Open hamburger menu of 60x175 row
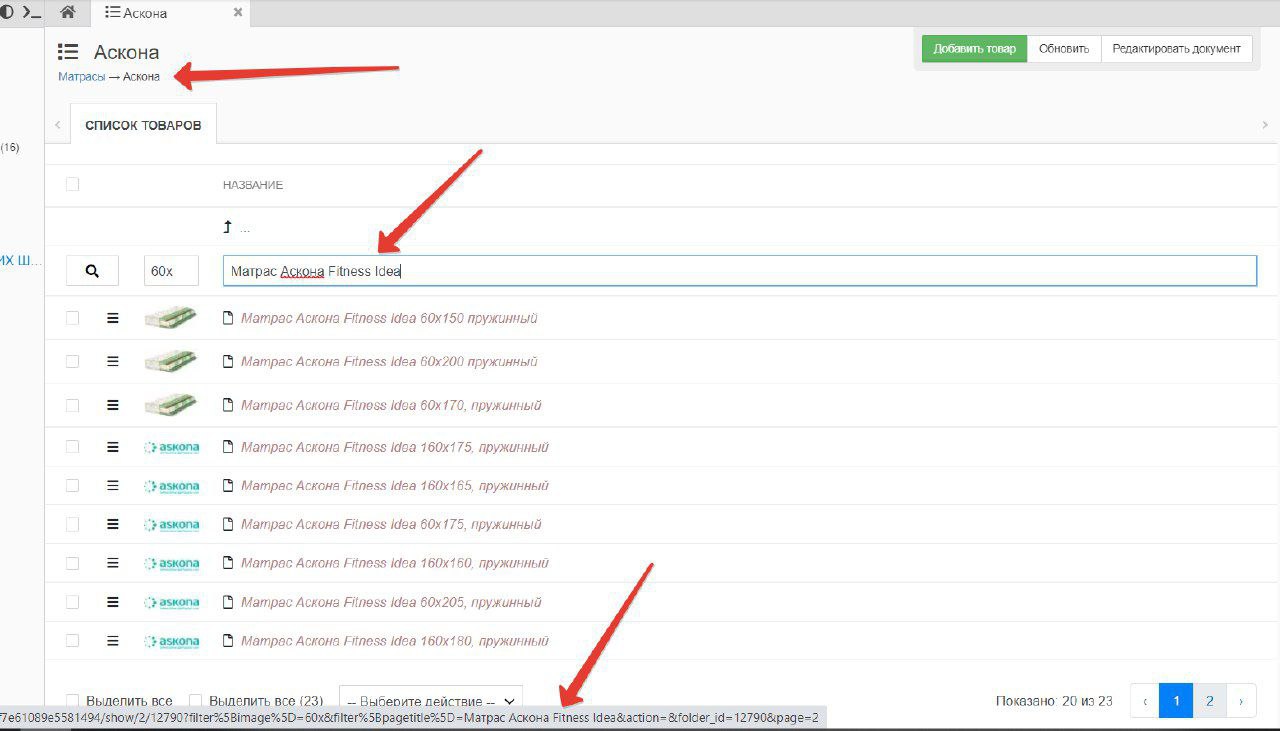This screenshot has width=1280, height=731. click(x=113, y=524)
